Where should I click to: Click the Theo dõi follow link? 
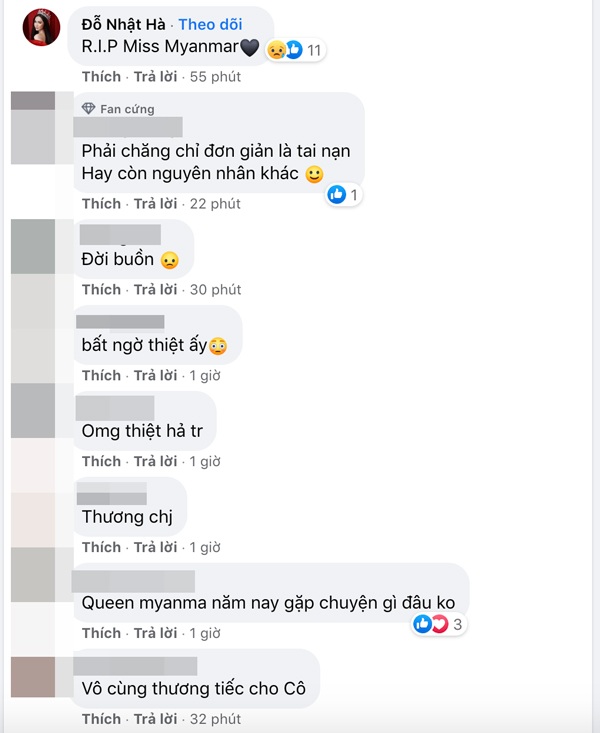(x=210, y=24)
